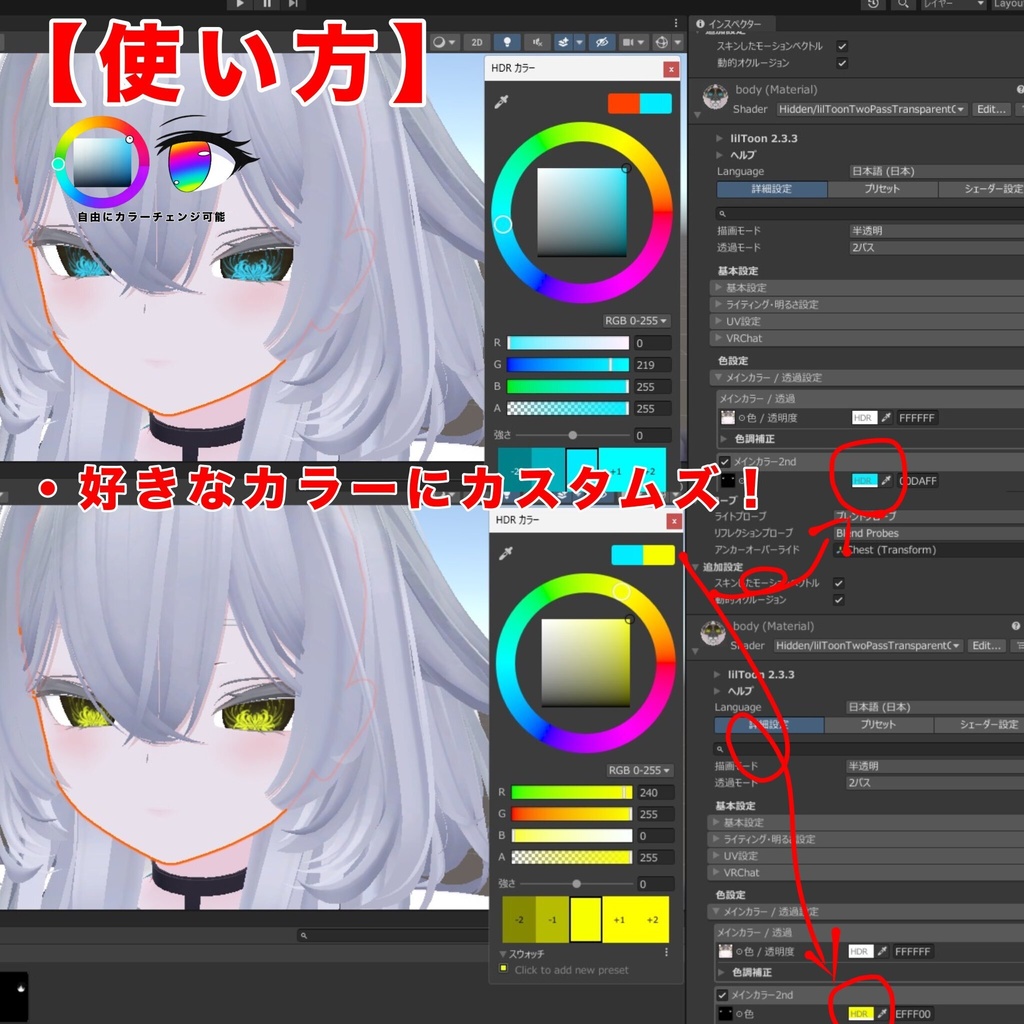Open the cyan HDR color swatch beside 00DAFF
The width and height of the screenshot is (1024, 1024).
(x=865, y=481)
